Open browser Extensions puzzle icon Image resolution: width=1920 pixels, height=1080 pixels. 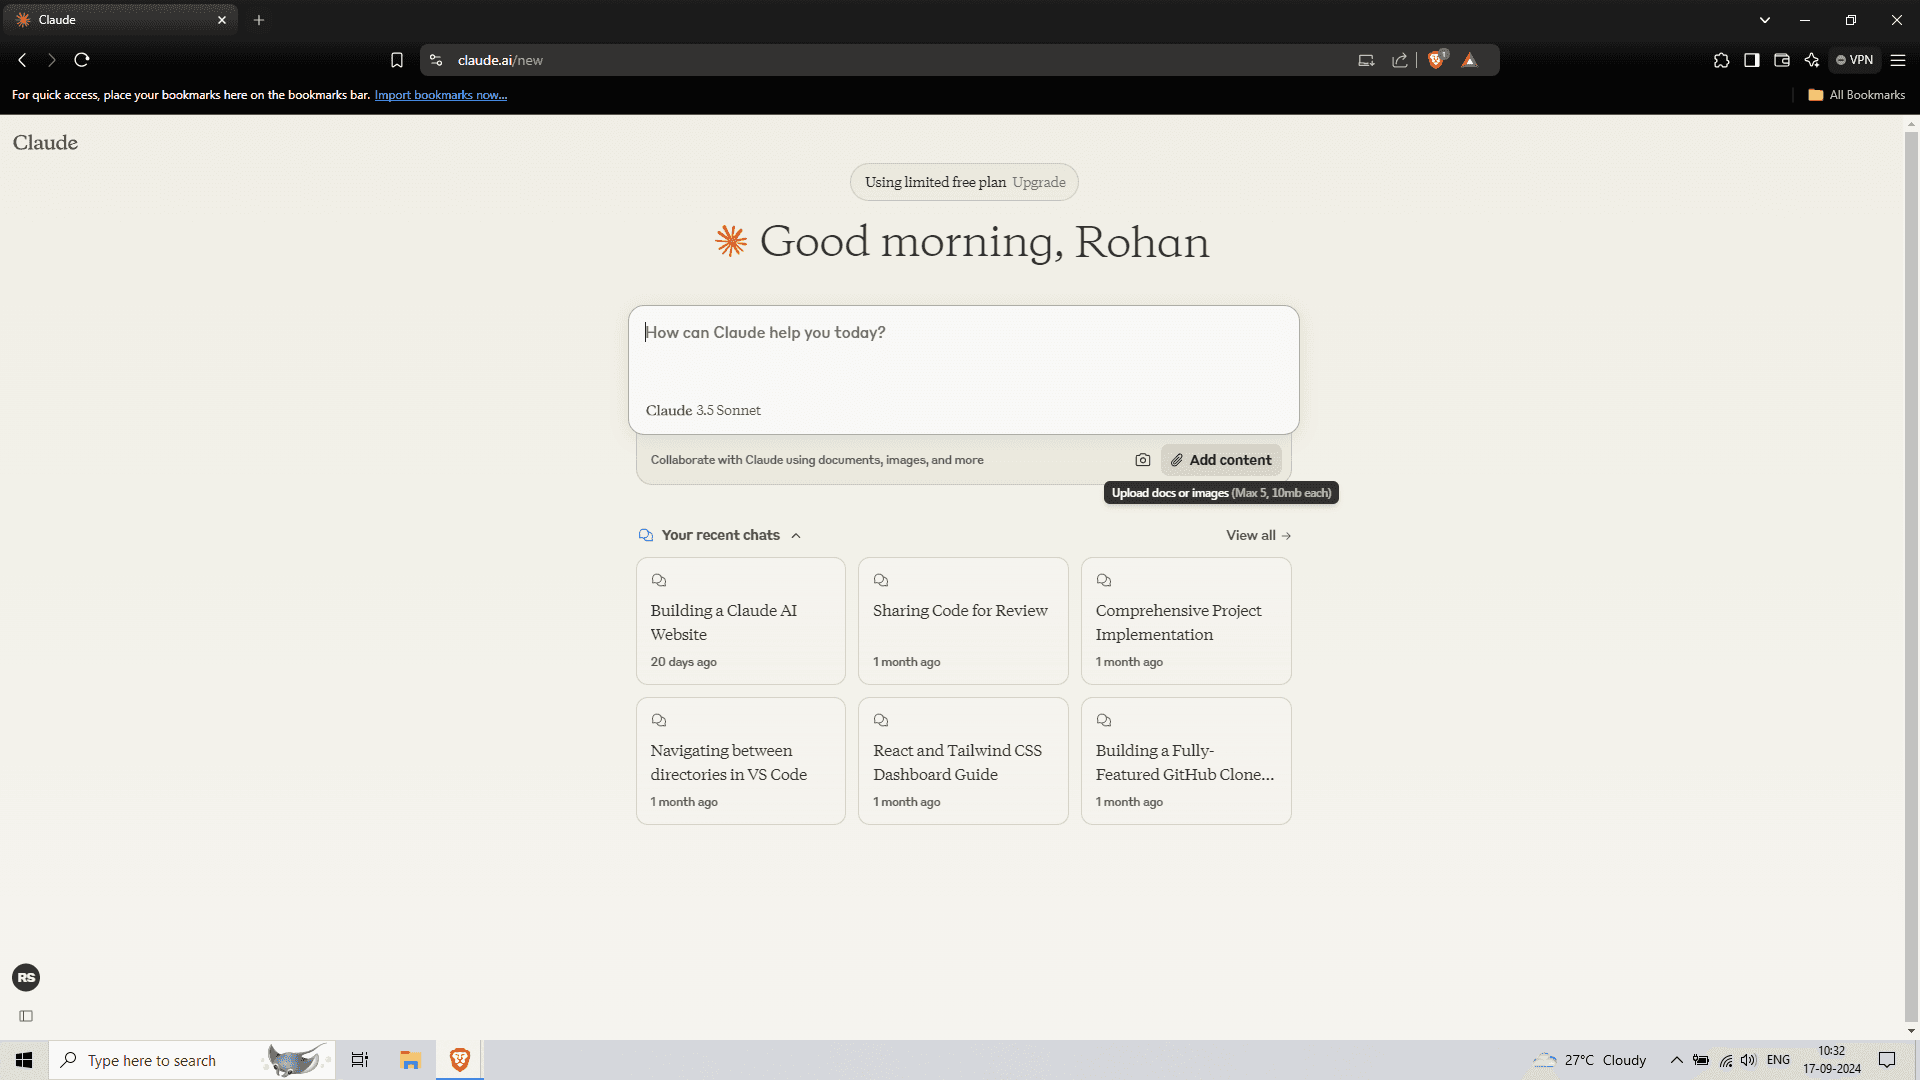click(x=1721, y=60)
